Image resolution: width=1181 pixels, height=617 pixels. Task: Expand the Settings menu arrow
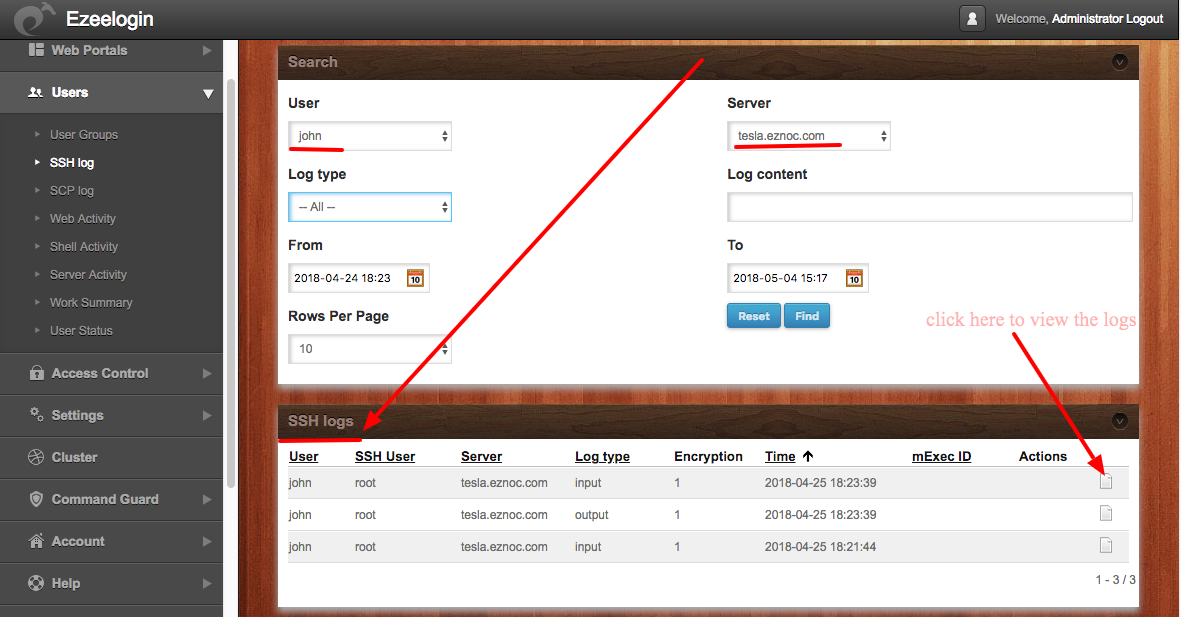click(207, 415)
